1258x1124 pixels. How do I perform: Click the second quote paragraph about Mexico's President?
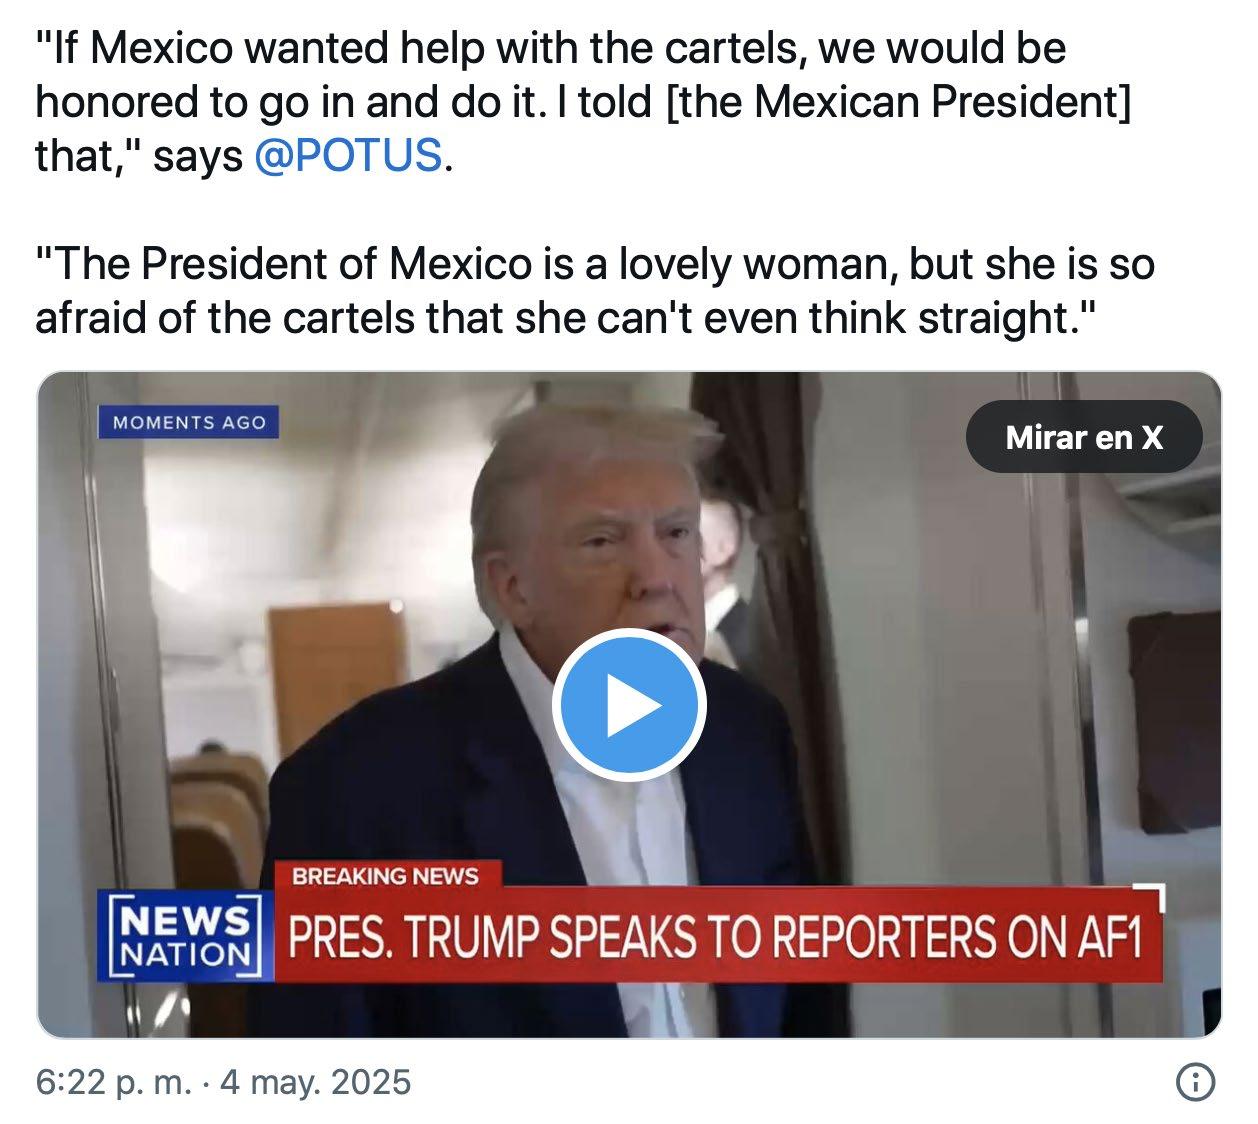(595, 291)
